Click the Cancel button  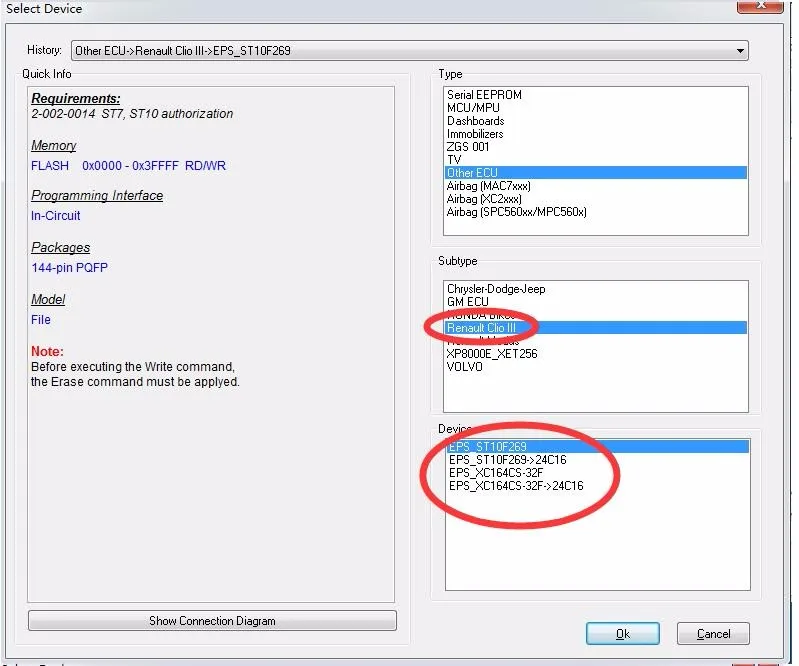(713, 633)
